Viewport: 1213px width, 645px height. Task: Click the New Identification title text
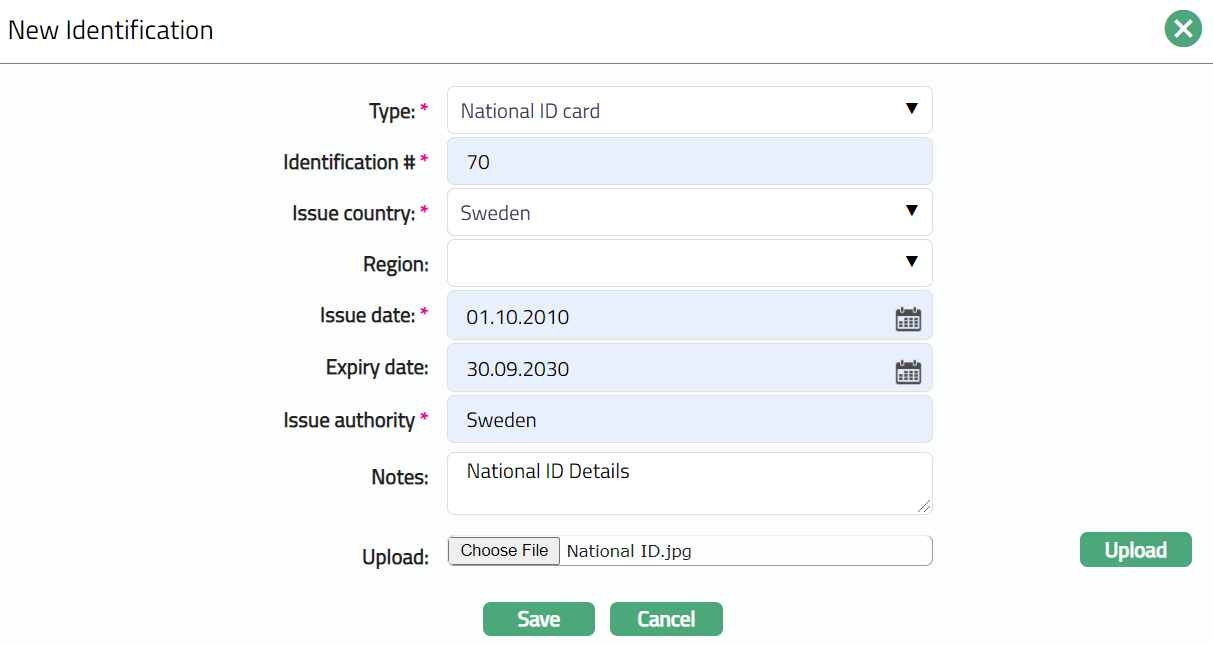pos(111,30)
